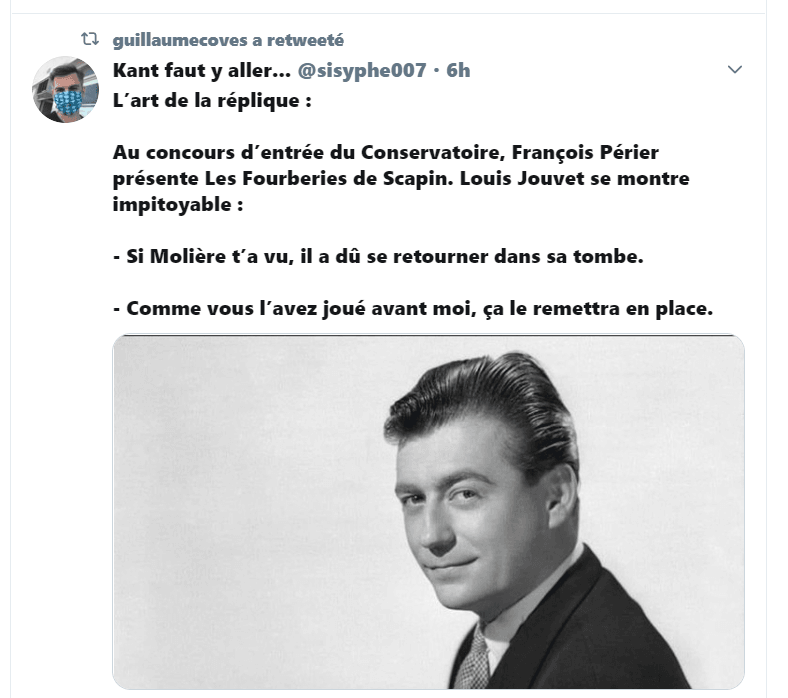Click the retweet arrows icon above the tweet
Viewport: 788px width, 698px height.
[90, 39]
